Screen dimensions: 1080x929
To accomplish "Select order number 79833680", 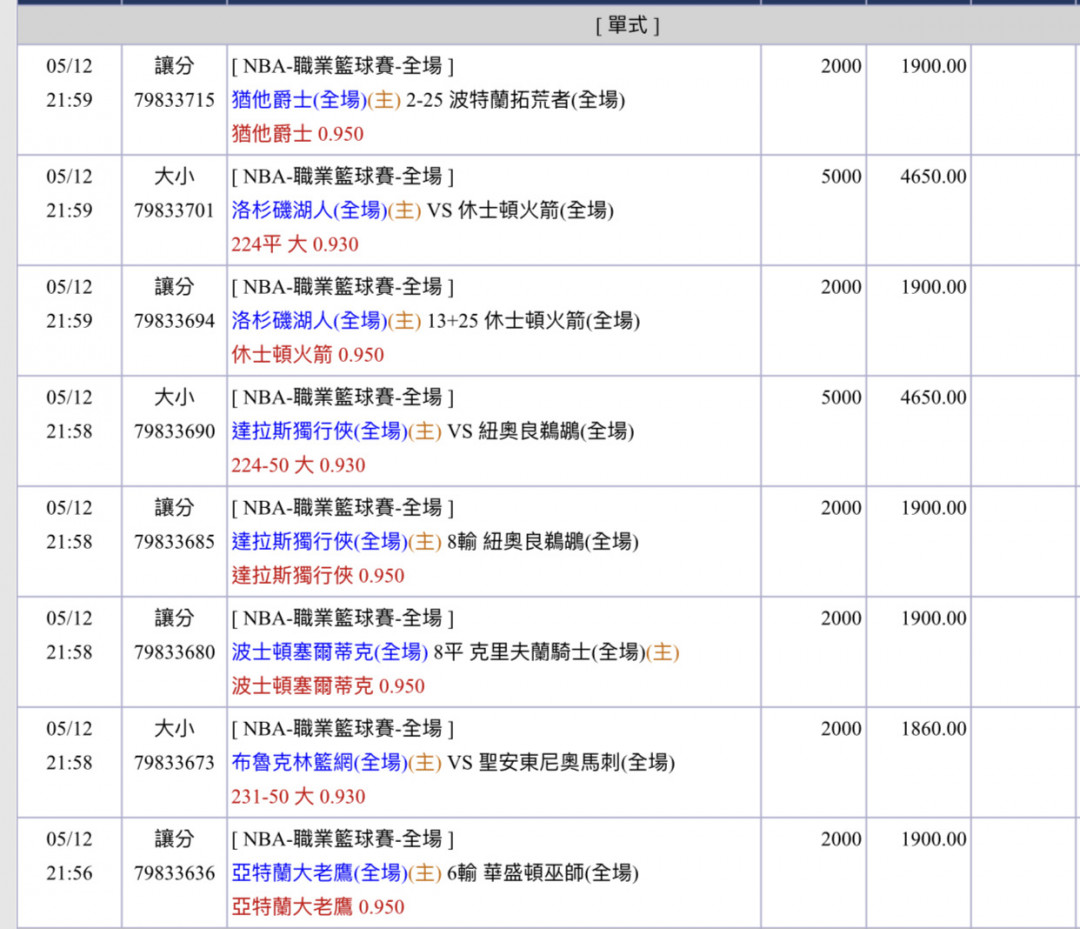I will click(x=174, y=652).
